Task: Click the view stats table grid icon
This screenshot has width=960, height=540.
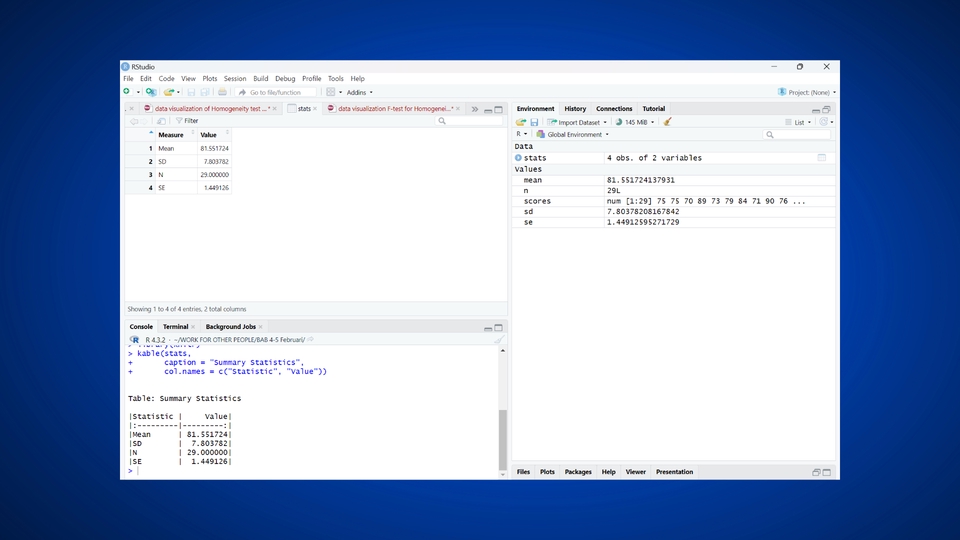Action: pos(822,158)
